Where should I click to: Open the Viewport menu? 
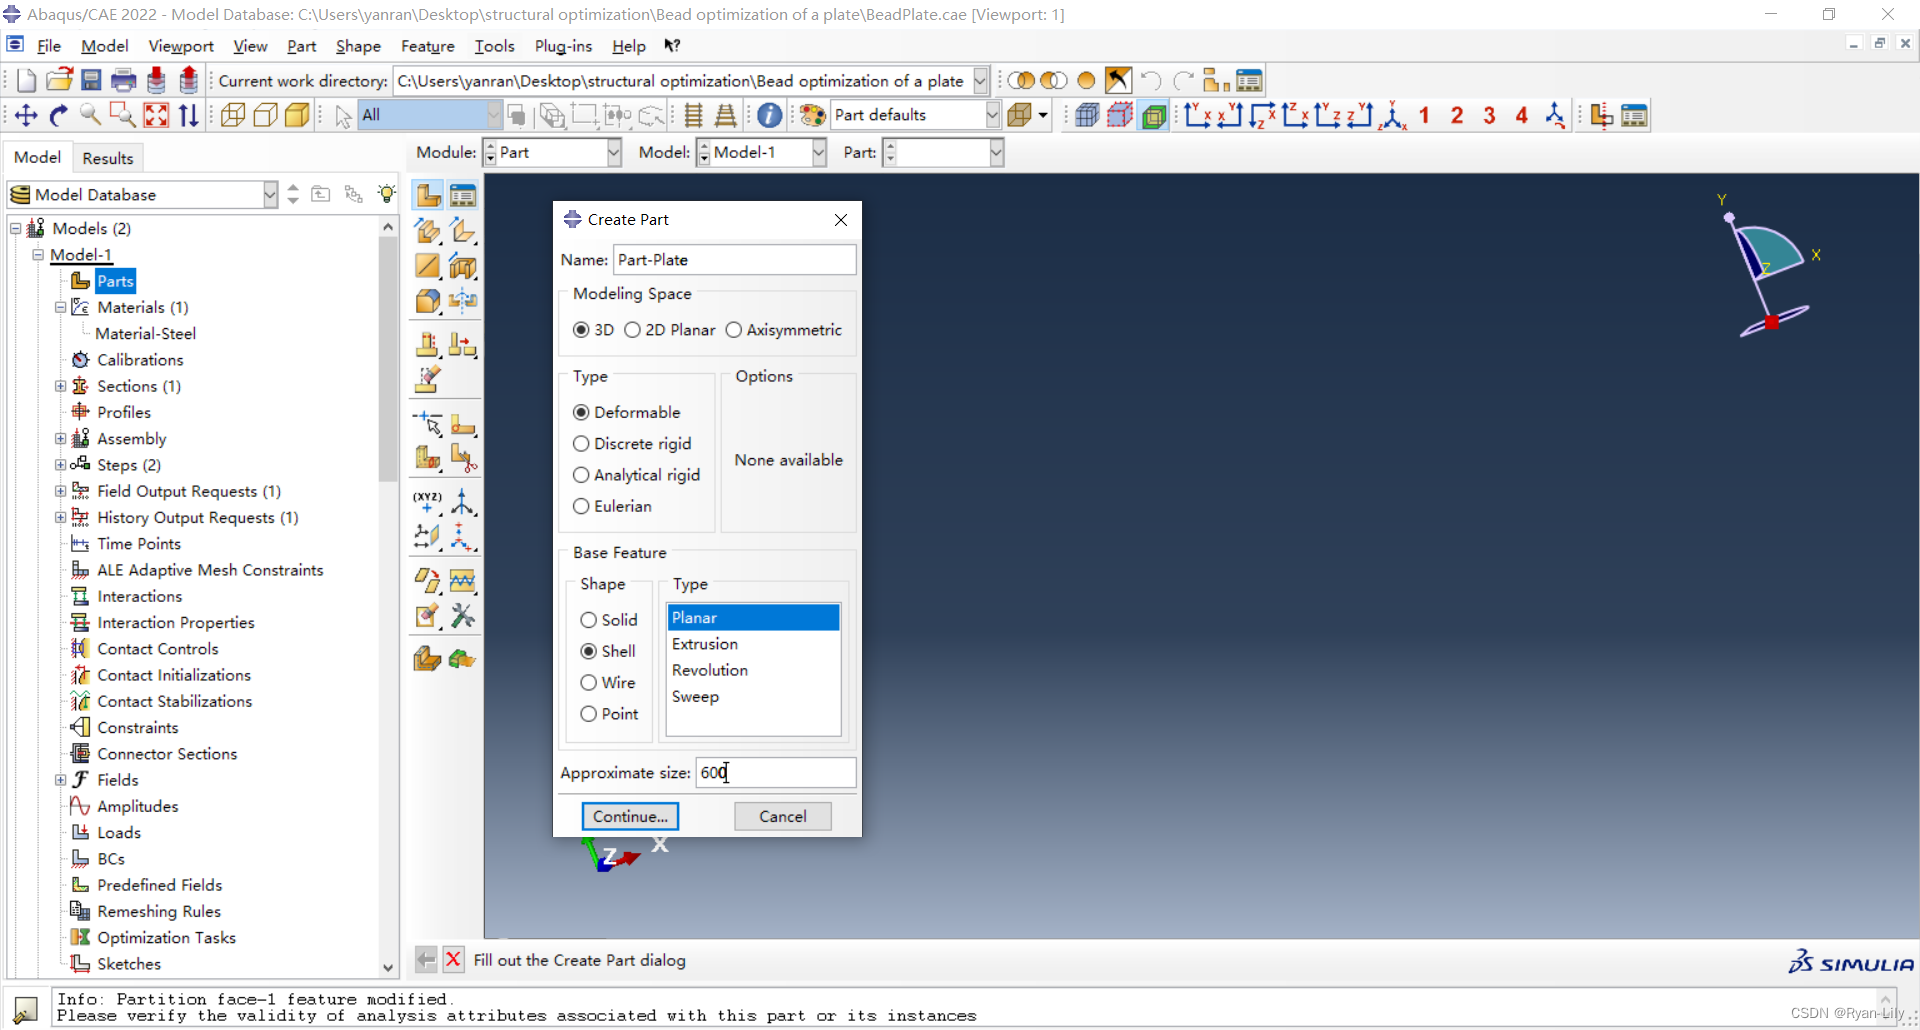click(181, 46)
